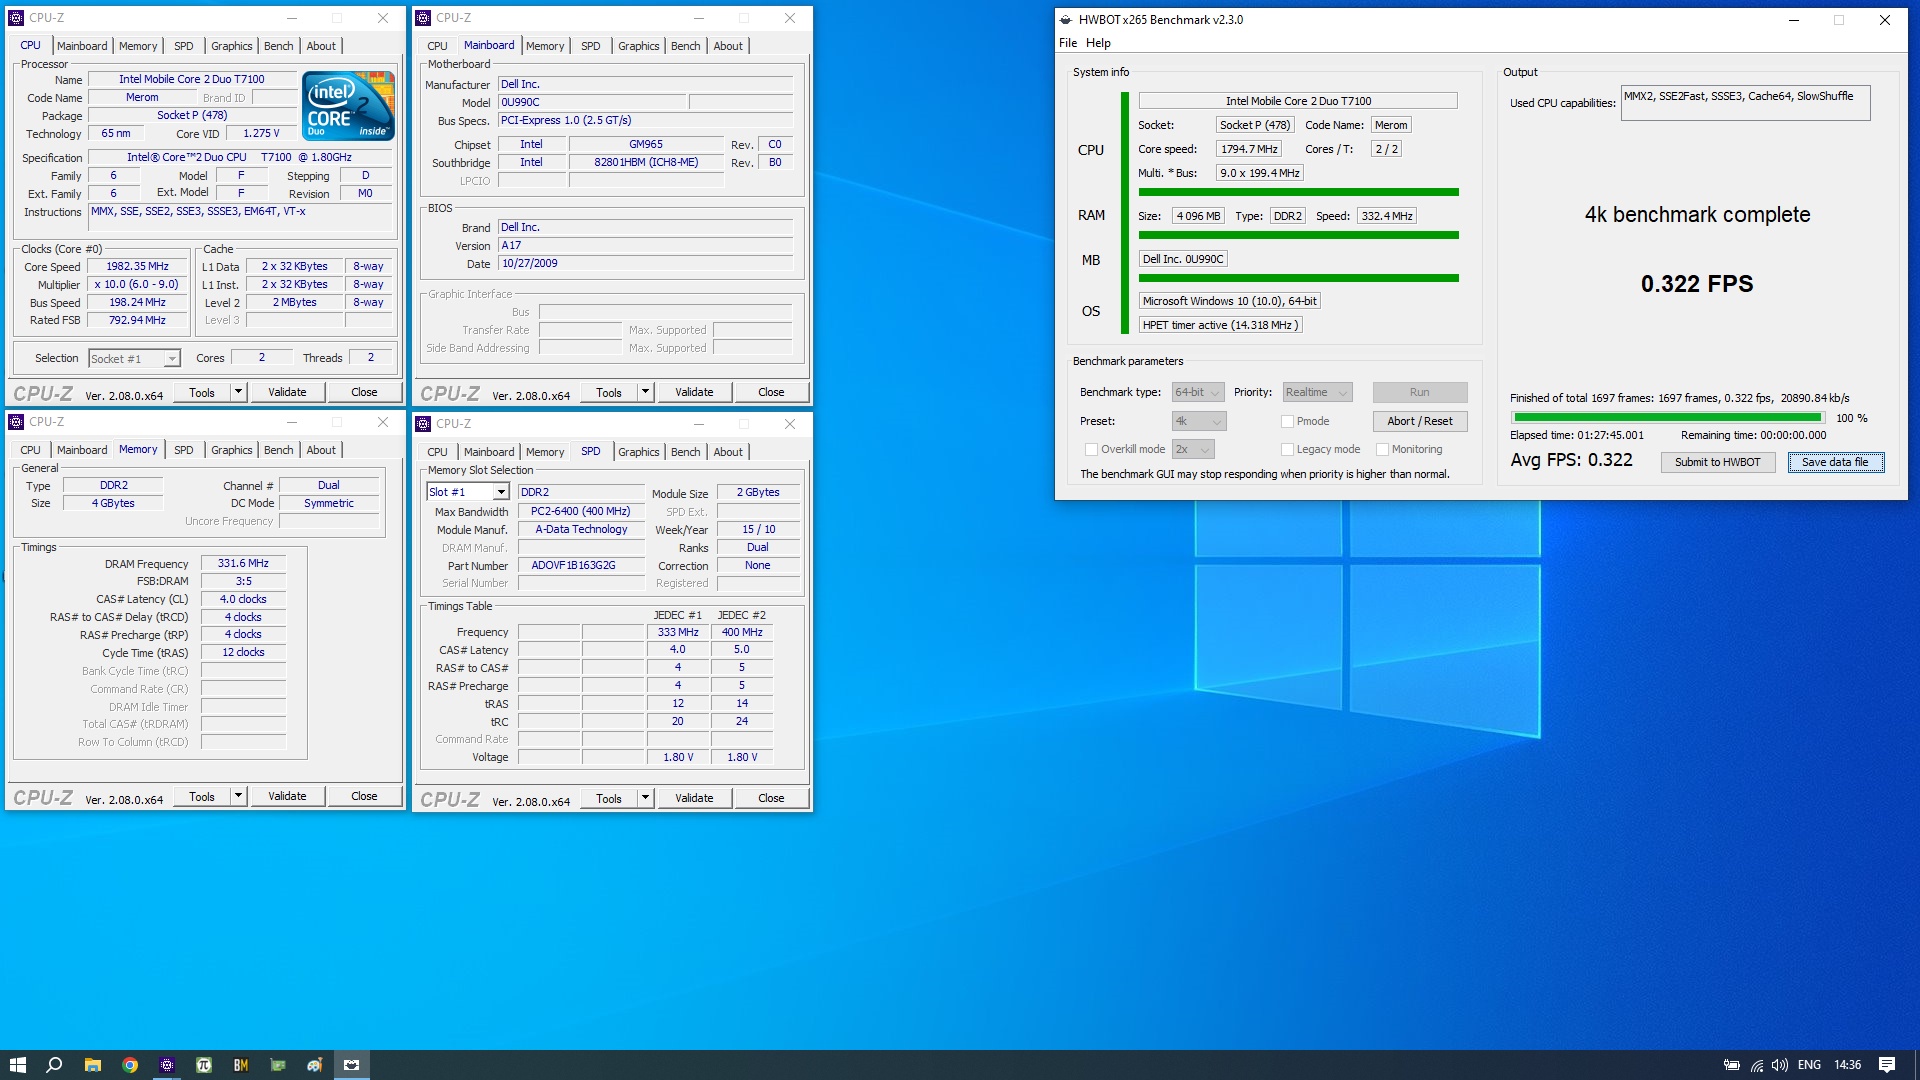Click the Southbridge 82801HBM (ICH8-ME) value

[x=646, y=162]
